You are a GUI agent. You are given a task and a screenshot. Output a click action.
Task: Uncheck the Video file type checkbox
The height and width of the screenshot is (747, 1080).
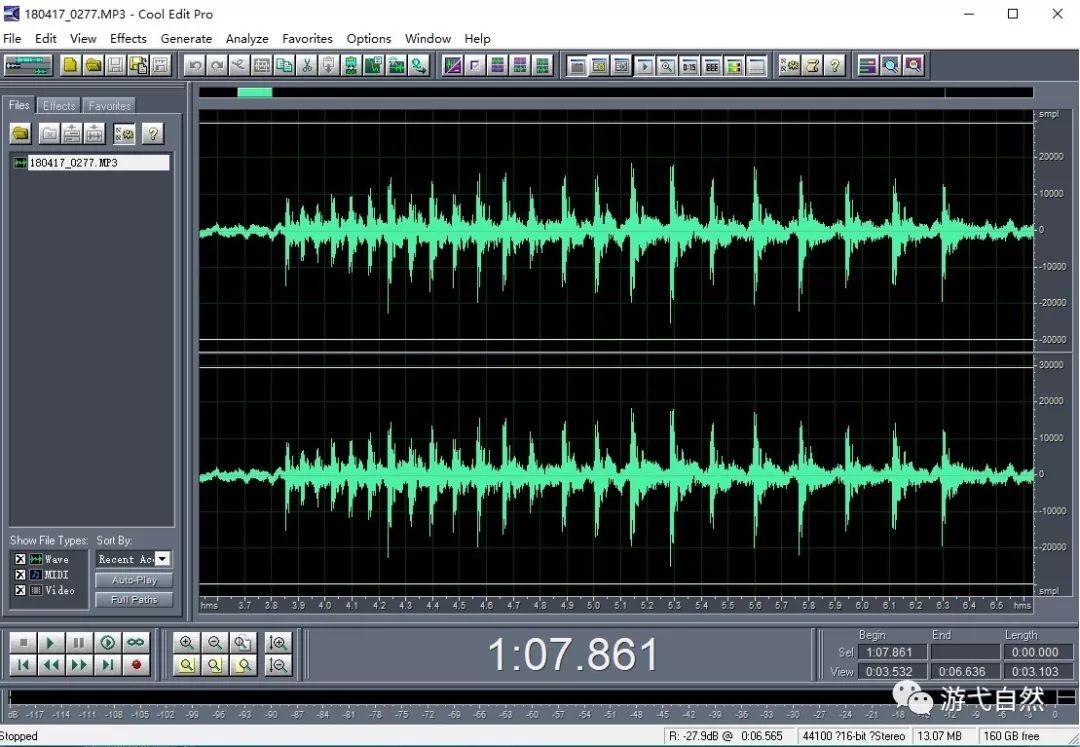pos(20,591)
